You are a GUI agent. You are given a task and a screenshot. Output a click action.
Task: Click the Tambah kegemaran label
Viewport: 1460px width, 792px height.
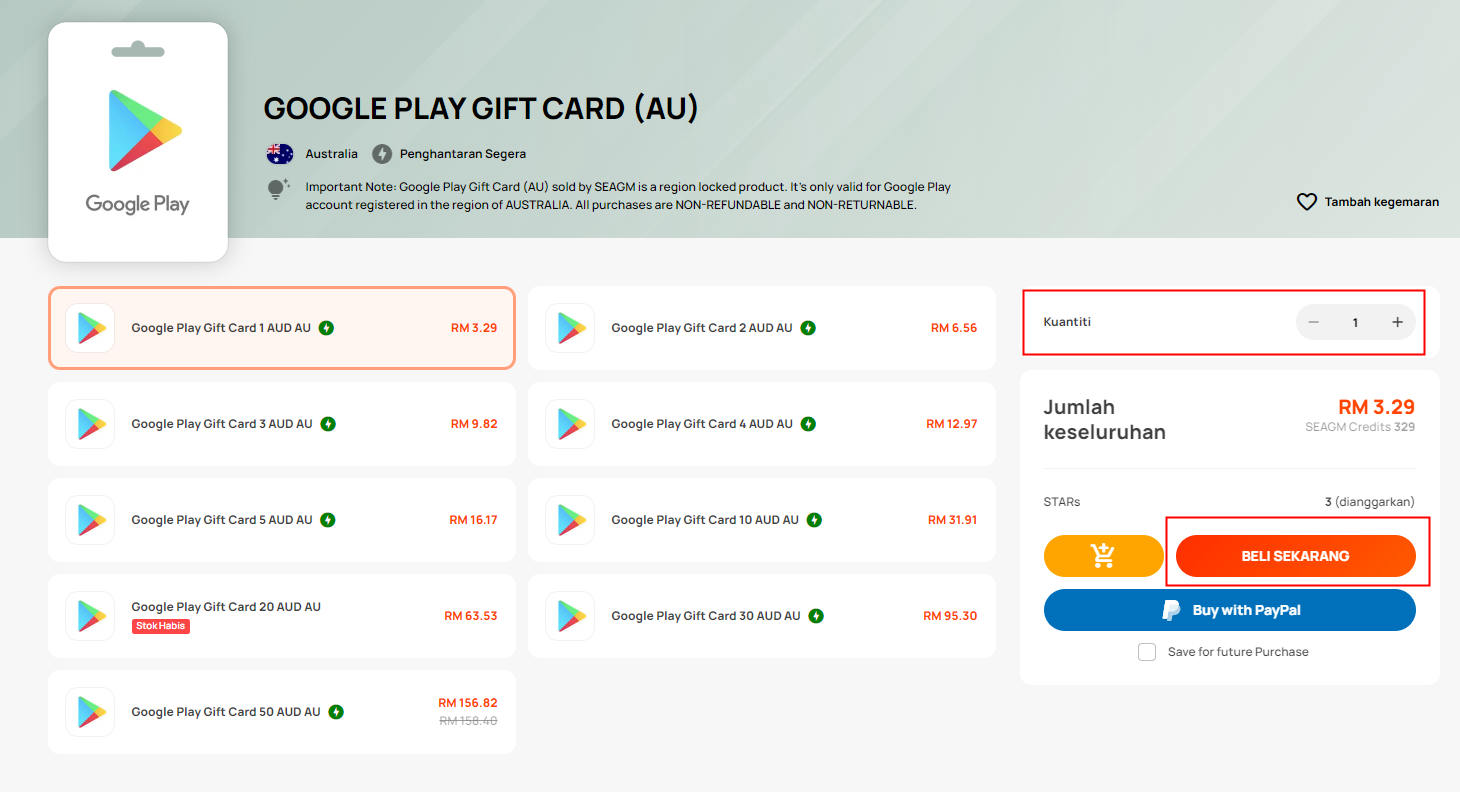[1382, 202]
